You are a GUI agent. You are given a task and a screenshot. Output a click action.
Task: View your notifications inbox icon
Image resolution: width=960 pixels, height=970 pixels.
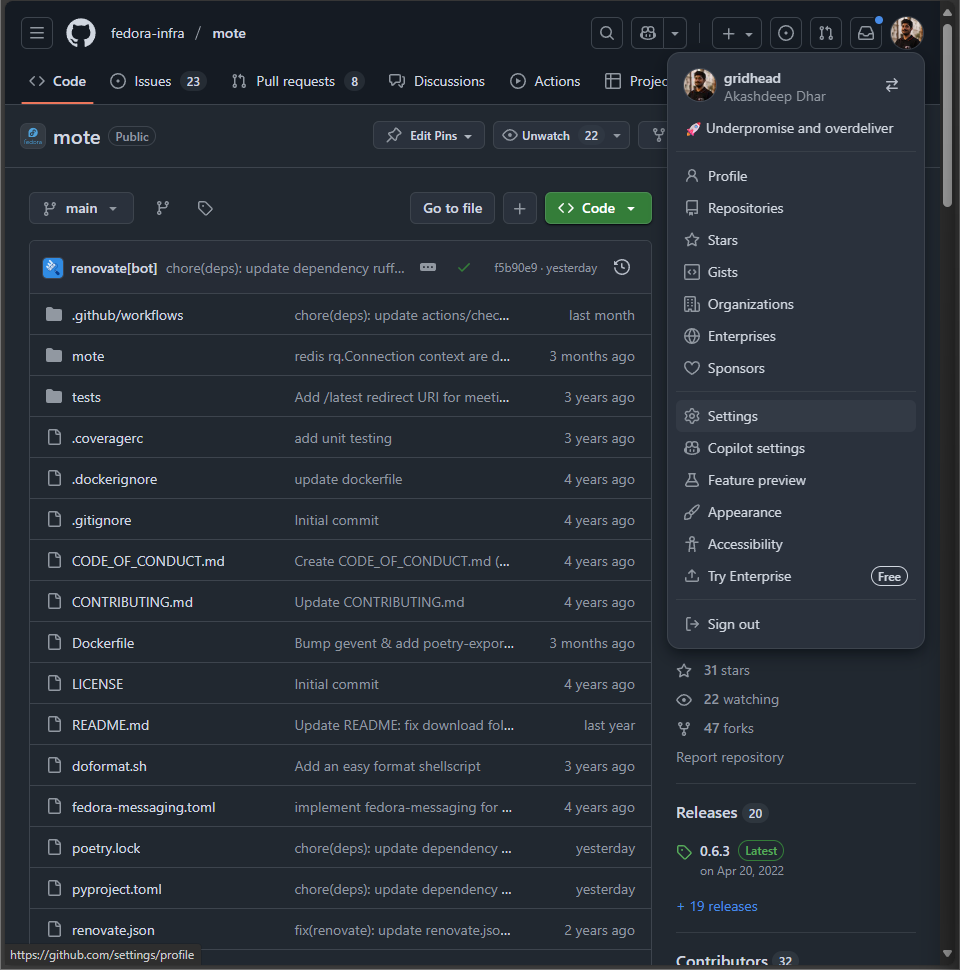coord(865,32)
